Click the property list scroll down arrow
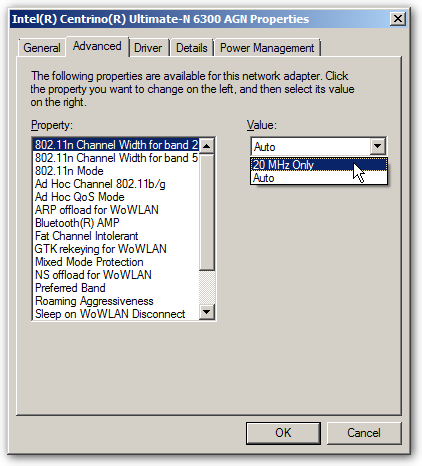Screen dimensions: 422x466 point(207,312)
